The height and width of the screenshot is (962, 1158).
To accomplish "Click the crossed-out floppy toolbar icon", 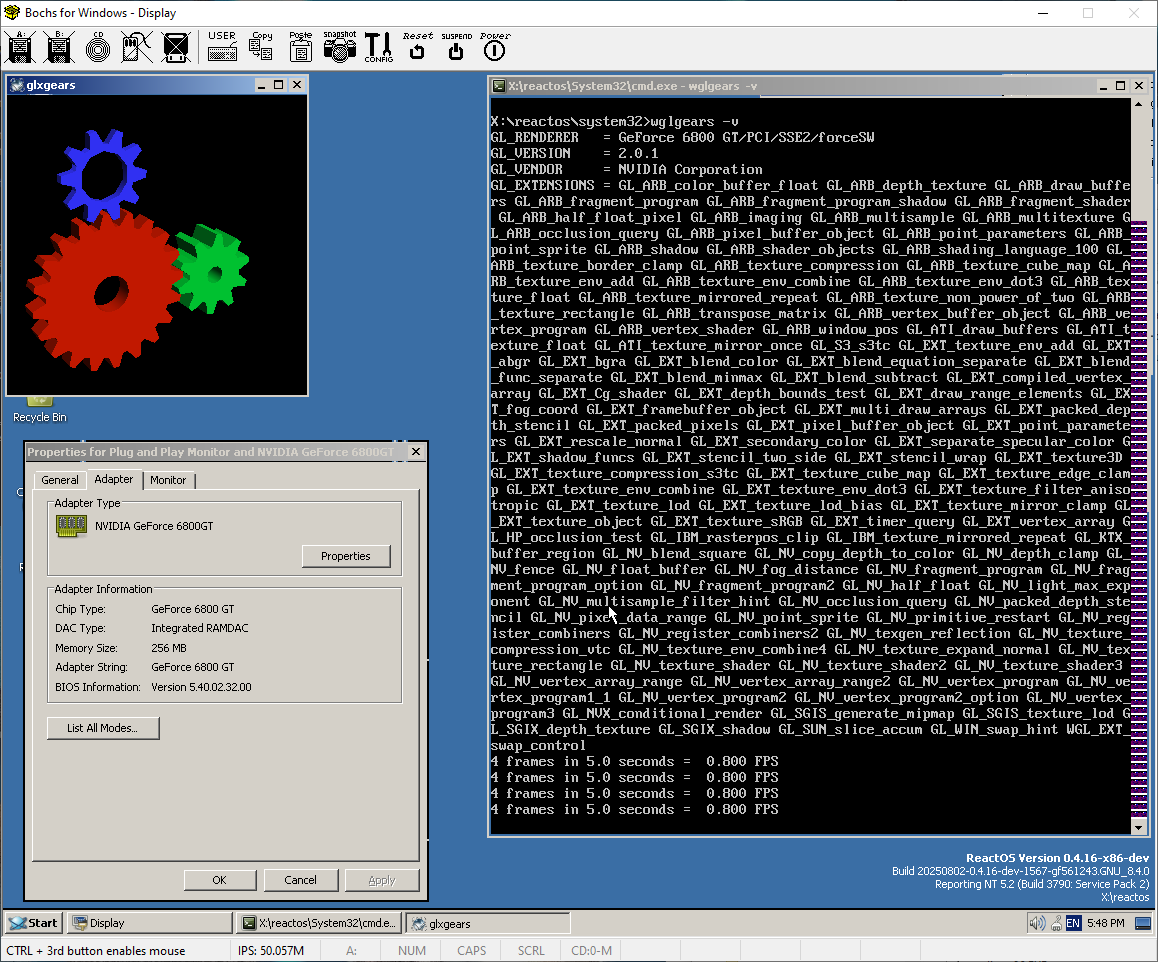I will 176,47.
